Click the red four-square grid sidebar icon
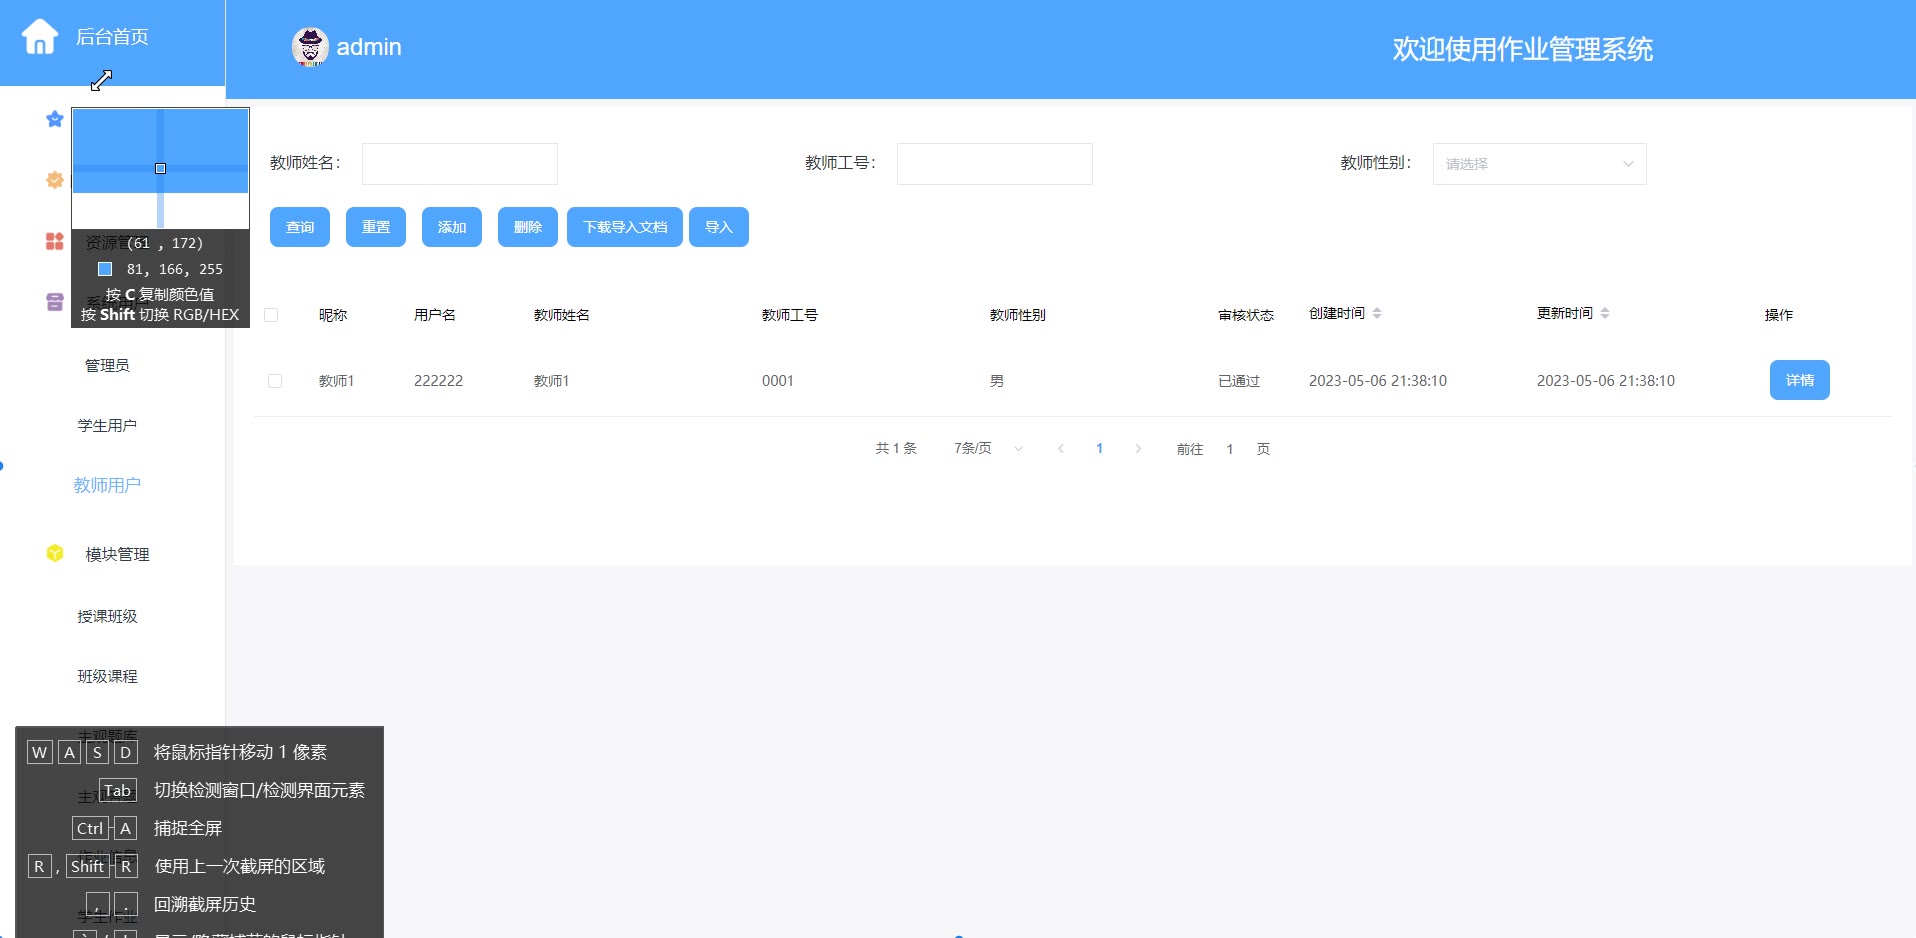Image resolution: width=1916 pixels, height=938 pixels. pos(55,241)
